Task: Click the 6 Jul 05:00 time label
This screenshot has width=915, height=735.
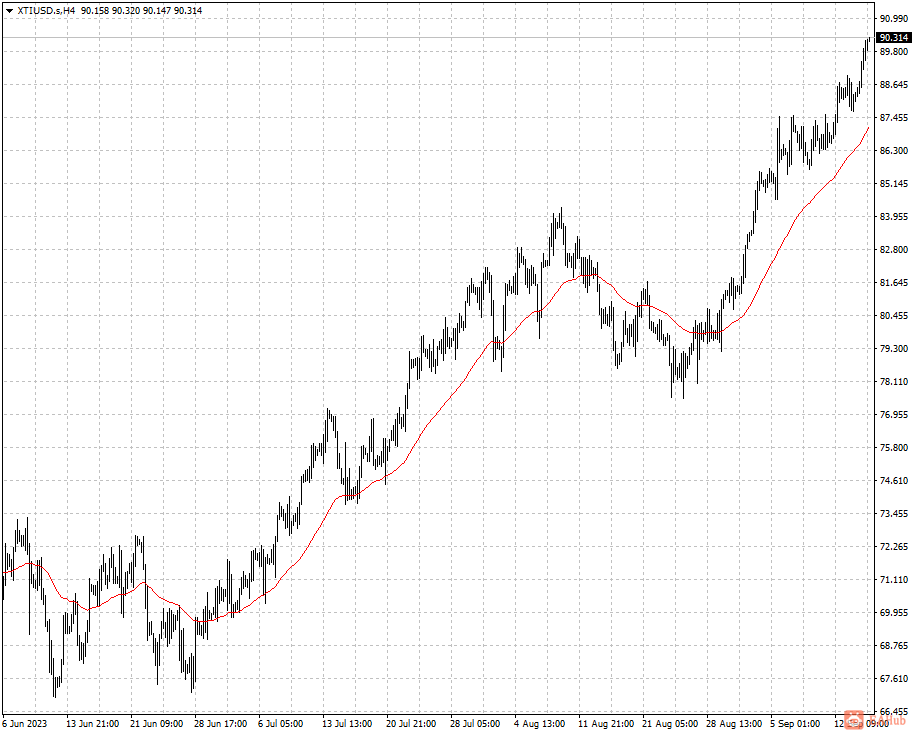Action: pyautogui.click(x=281, y=724)
